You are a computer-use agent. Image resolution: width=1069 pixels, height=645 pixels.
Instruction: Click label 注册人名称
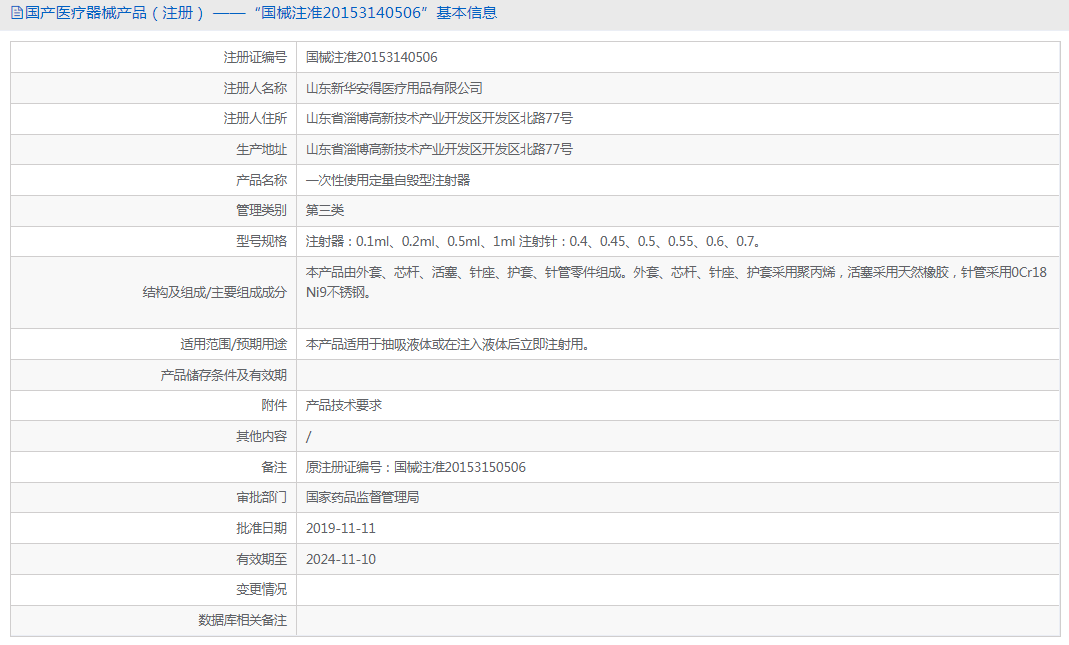point(255,88)
